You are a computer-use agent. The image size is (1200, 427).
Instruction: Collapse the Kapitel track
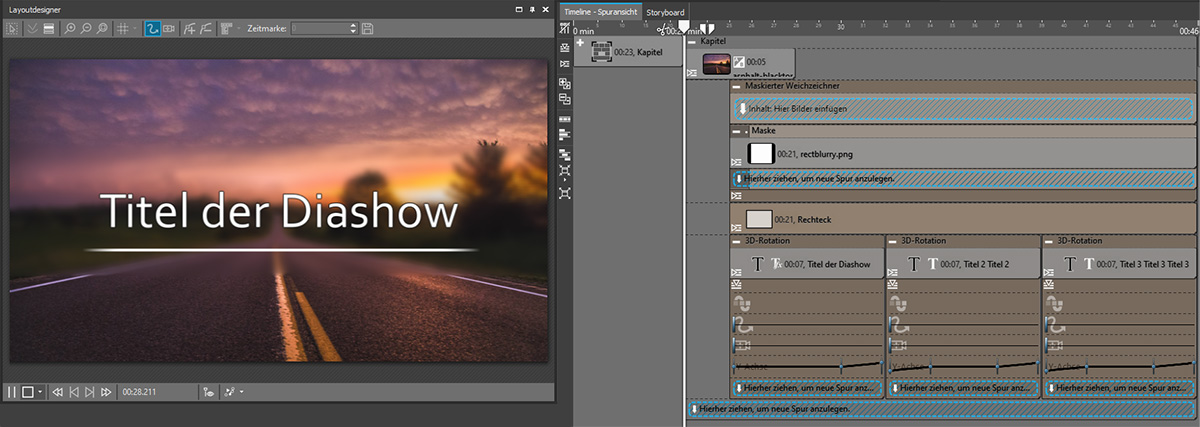pyautogui.click(x=692, y=41)
